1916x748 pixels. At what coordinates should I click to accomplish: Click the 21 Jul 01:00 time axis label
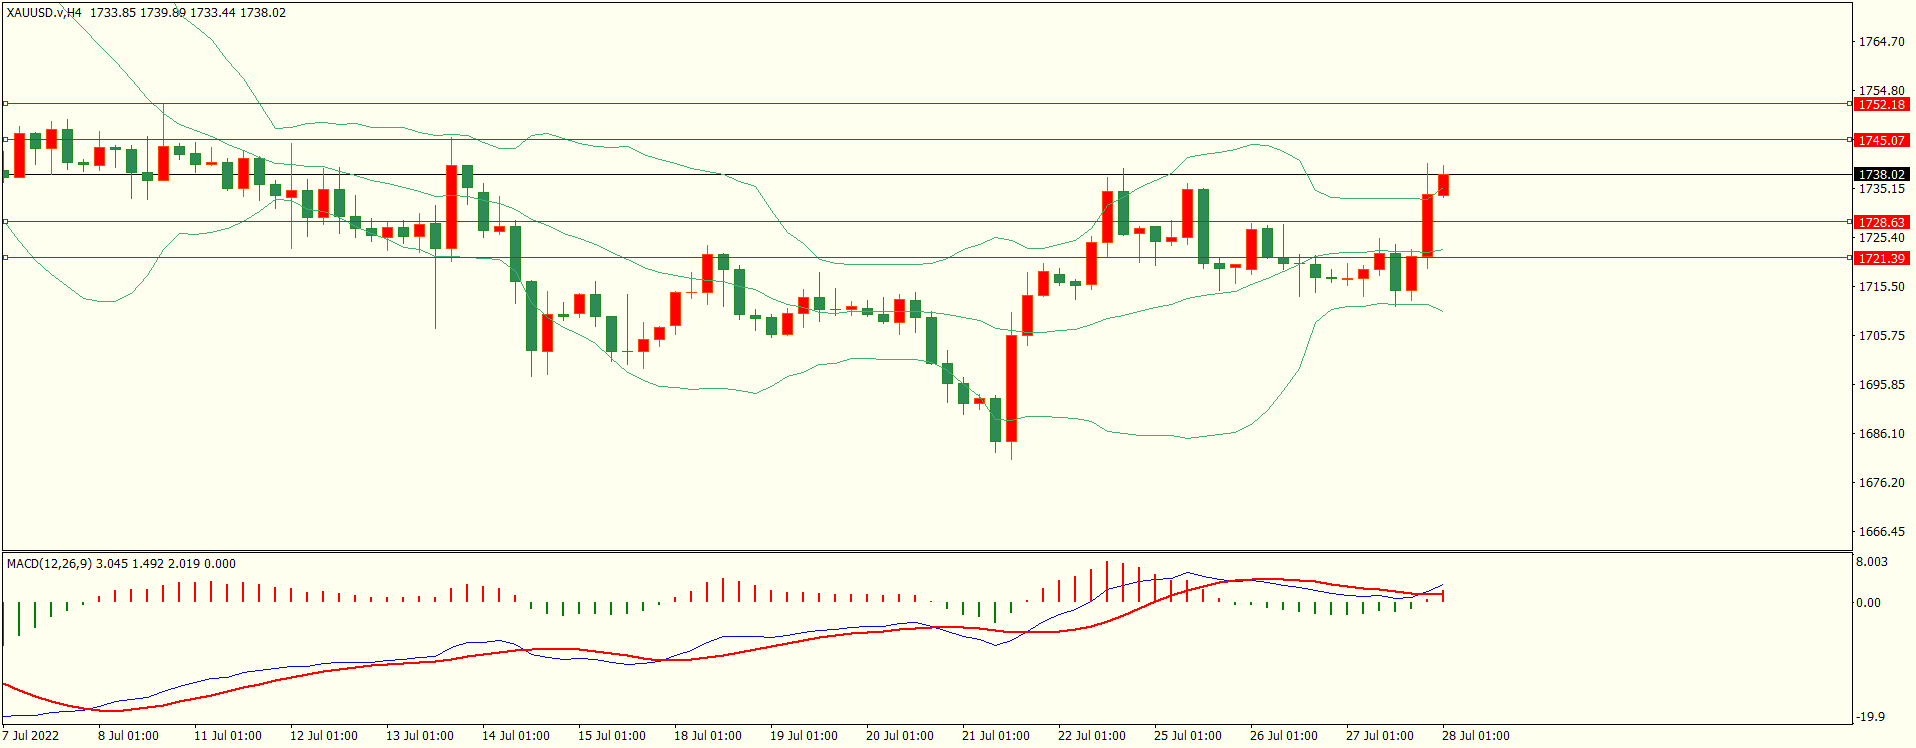(x=995, y=736)
